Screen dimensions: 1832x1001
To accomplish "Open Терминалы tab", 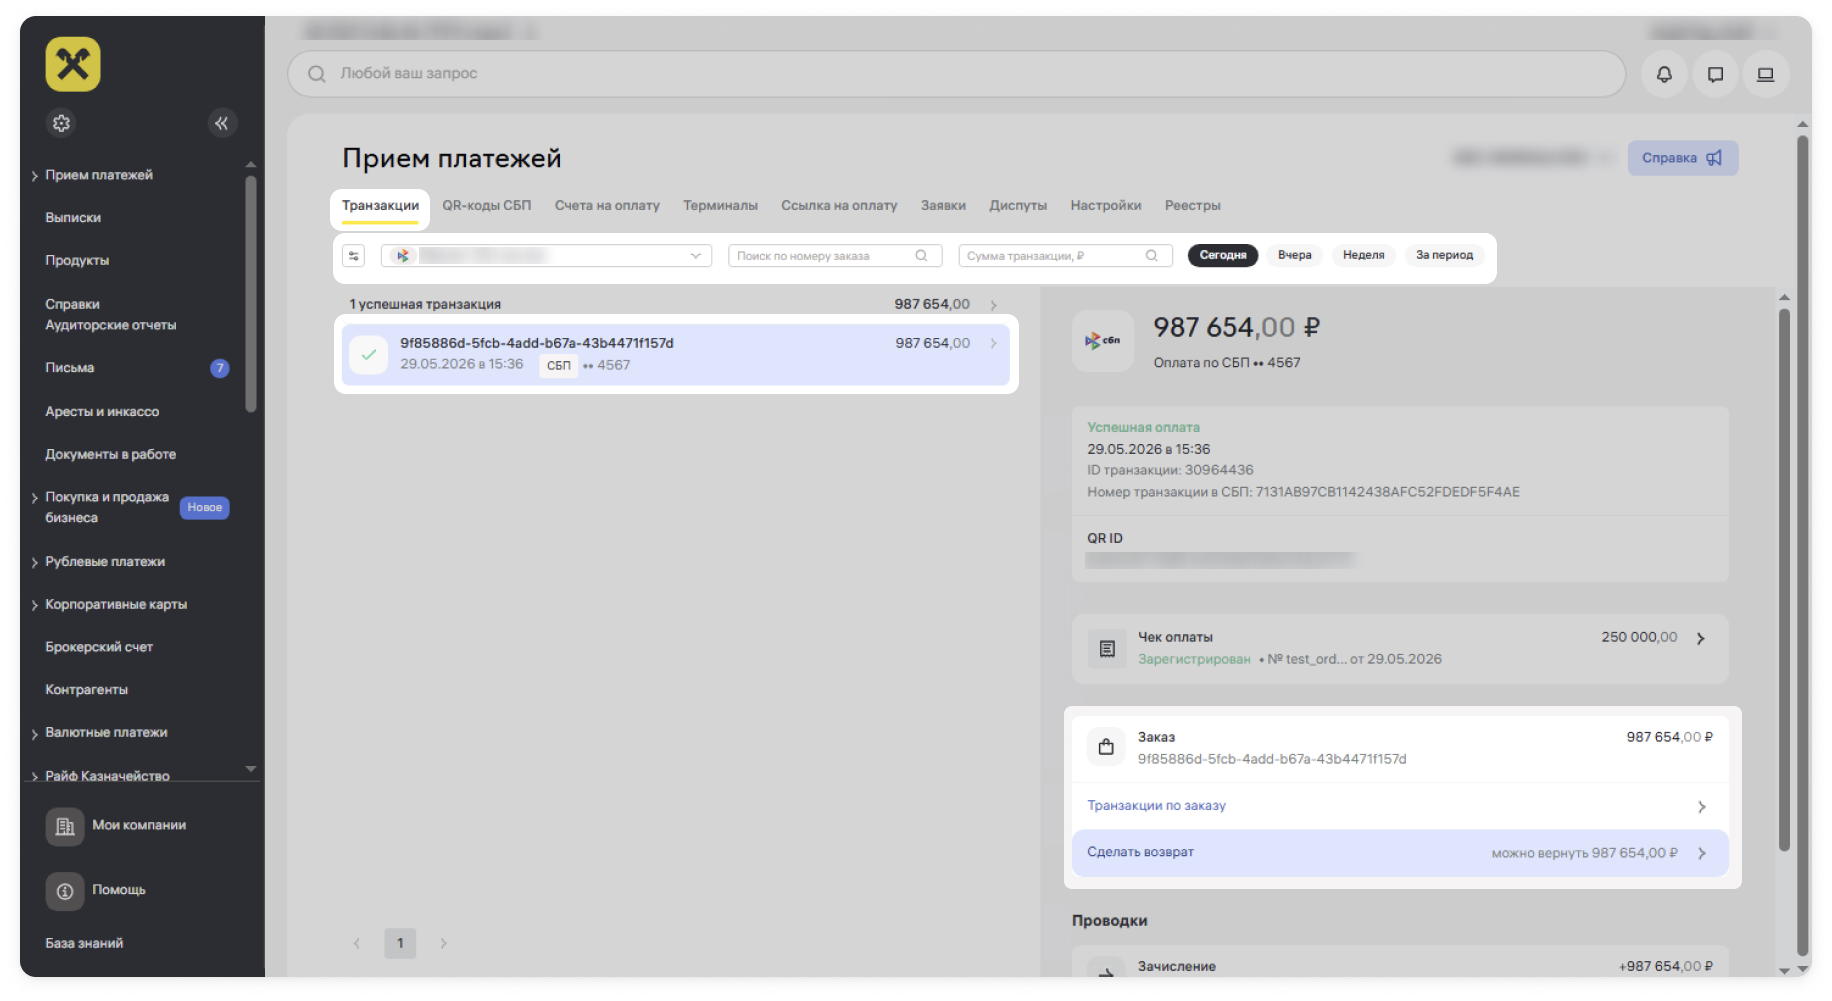I will [x=720, y=206].
